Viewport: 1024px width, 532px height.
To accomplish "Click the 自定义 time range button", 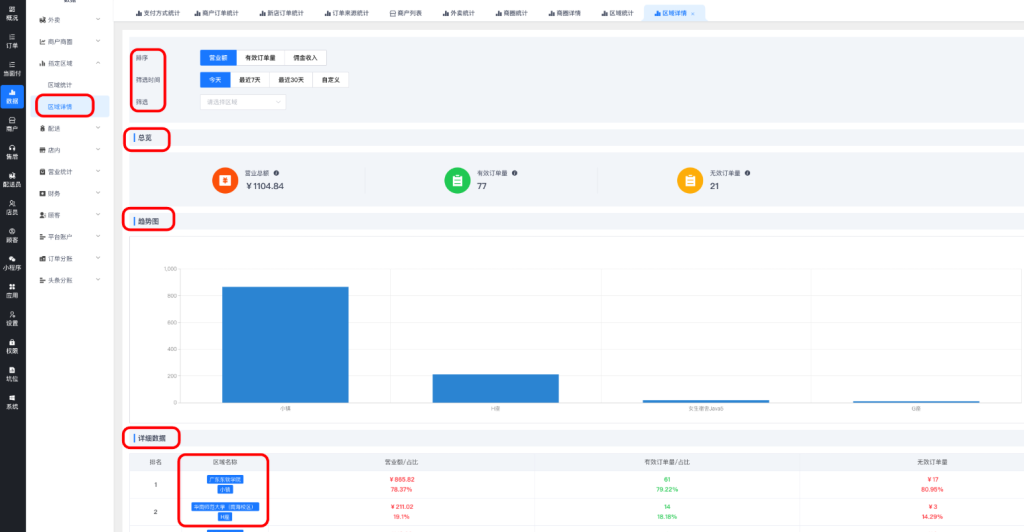I will (331, 80).
